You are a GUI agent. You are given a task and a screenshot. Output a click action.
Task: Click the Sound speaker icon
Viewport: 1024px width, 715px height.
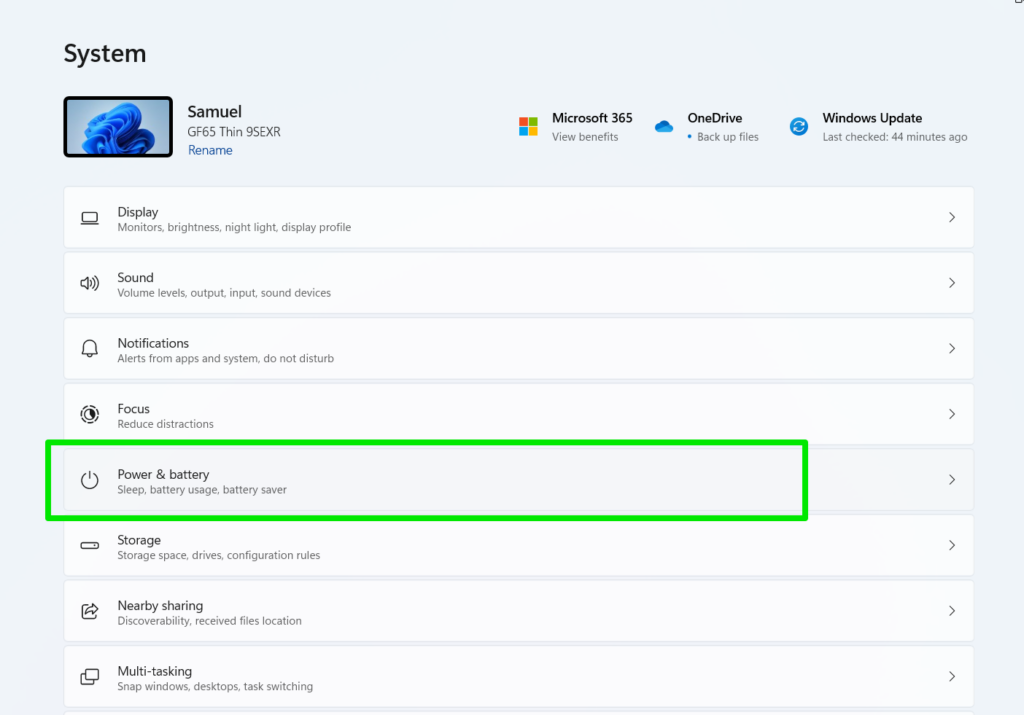coord(89,283)
